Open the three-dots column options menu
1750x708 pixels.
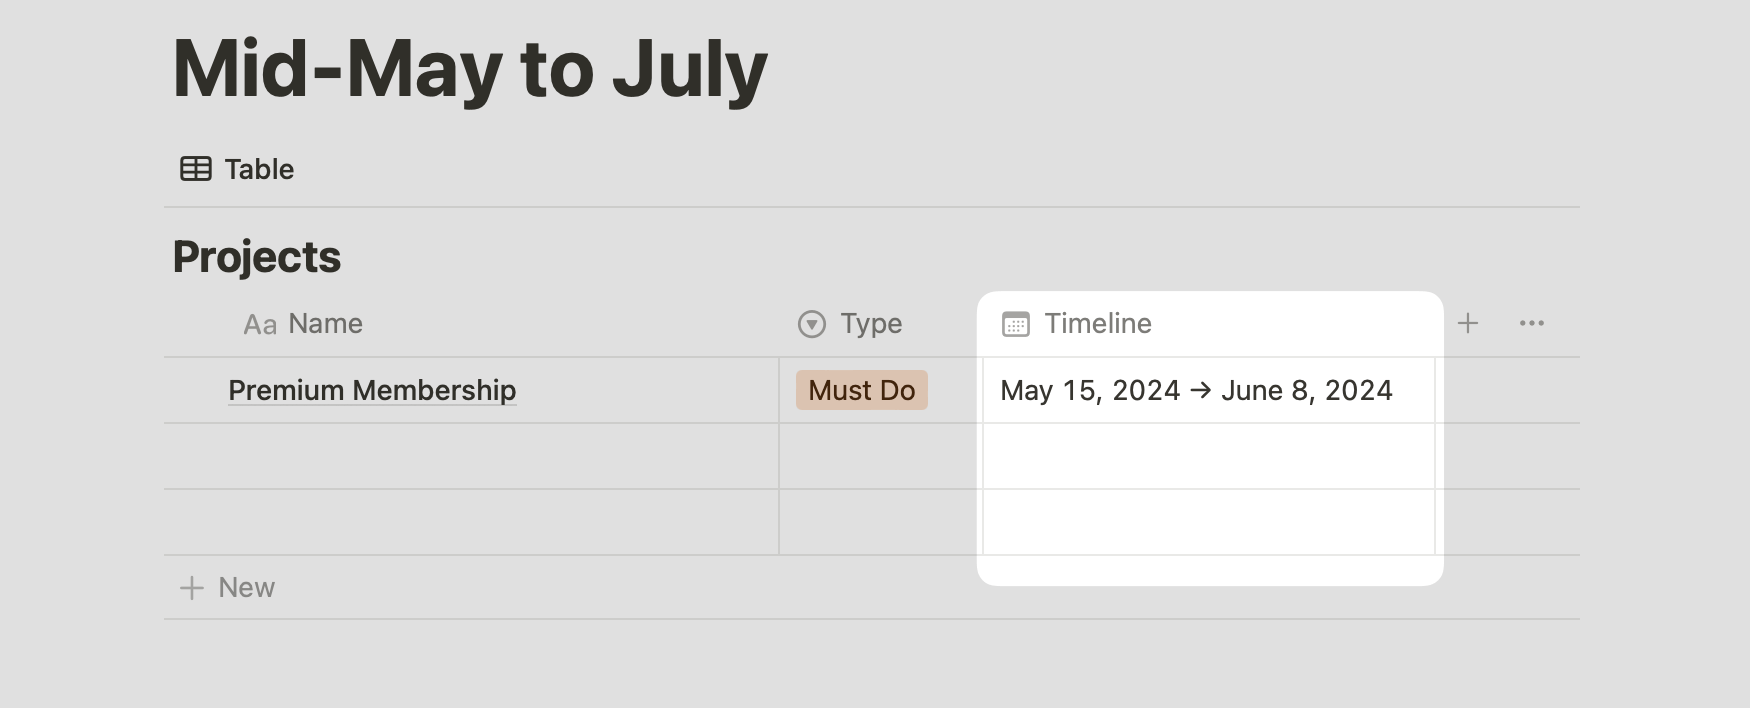pyautogui.click(x=1532, y=323)
